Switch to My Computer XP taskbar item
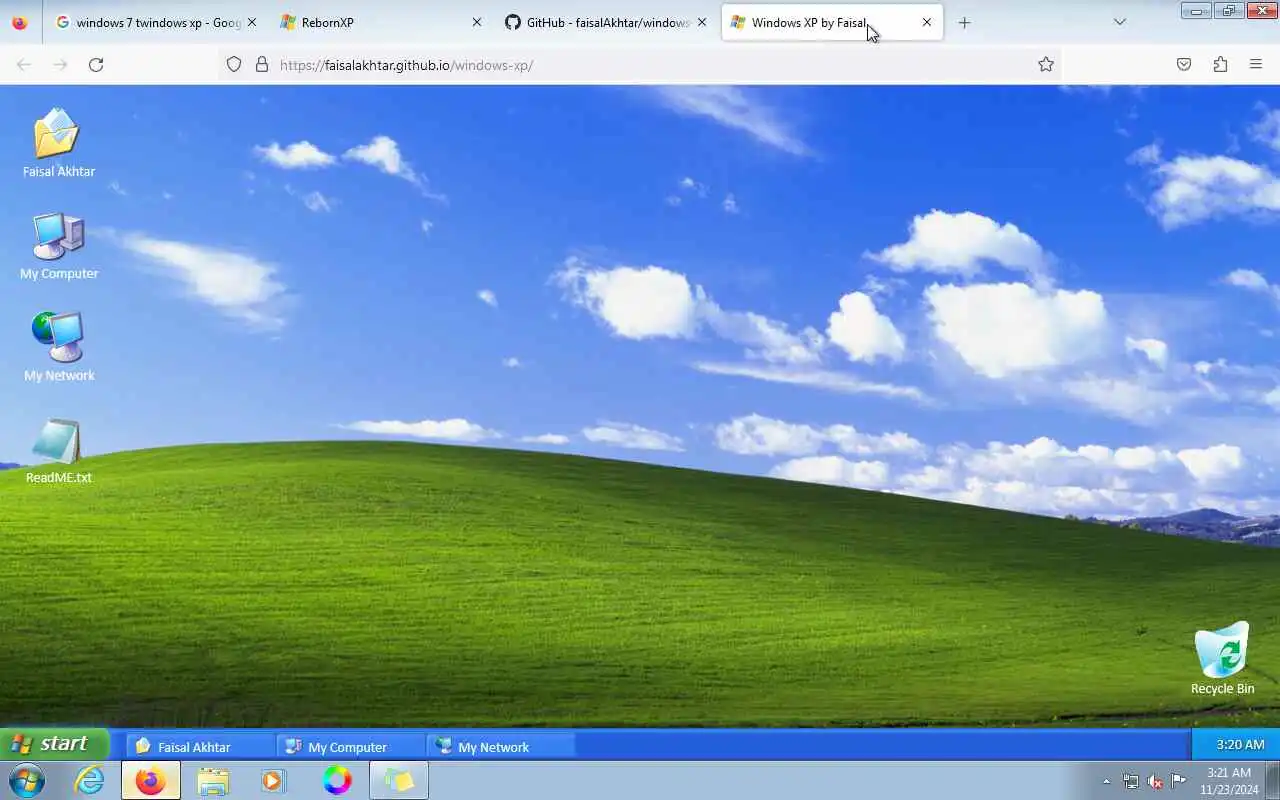Screen dimensions: 1280x800 pos(351,746)
